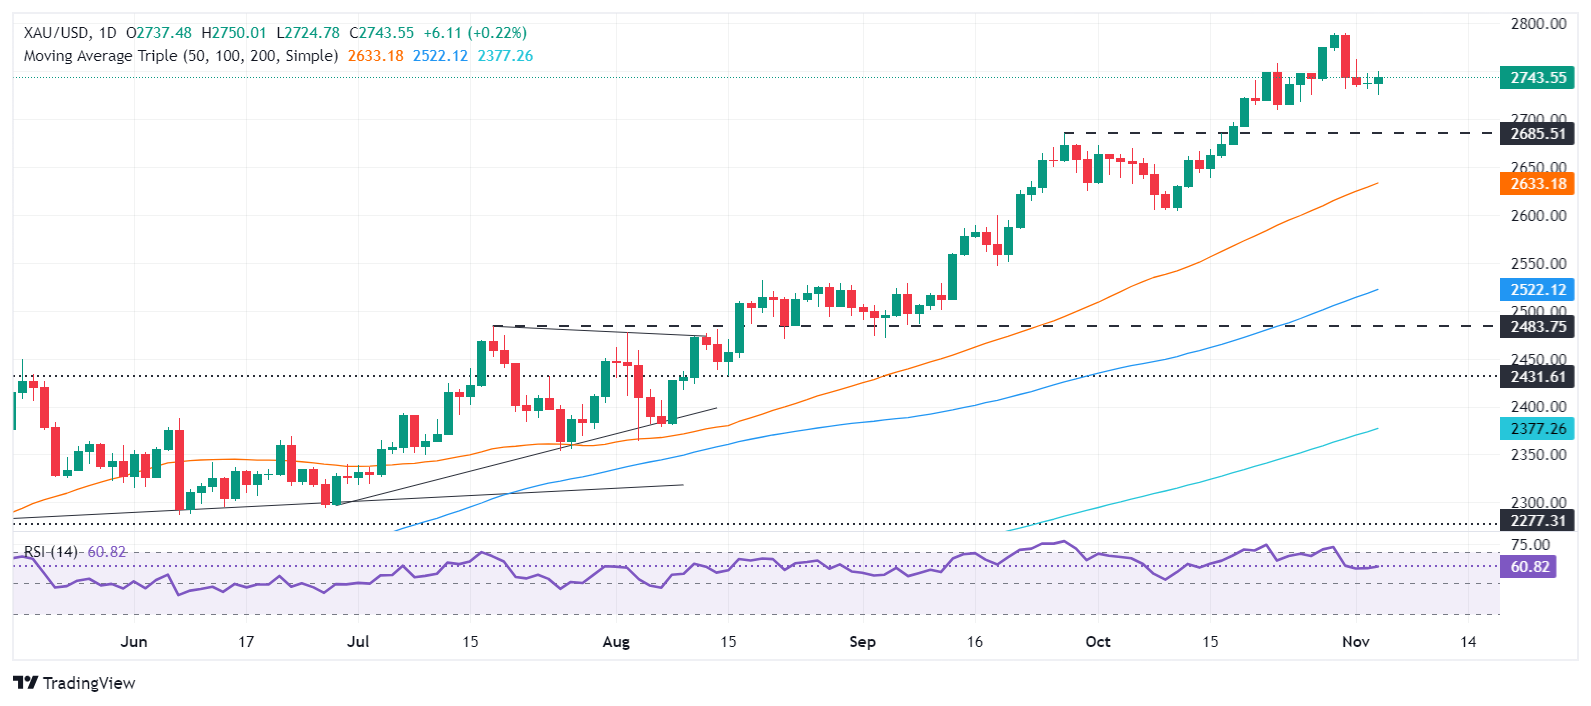The height and width of the screenshot is (706, 1591).
Task: Click the Nov label on time axis
Action: pos(1355,642)
